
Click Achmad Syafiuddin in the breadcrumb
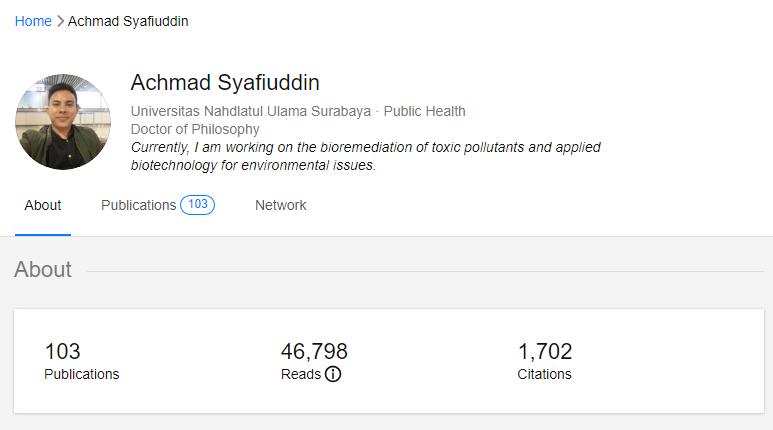point(128,21)
